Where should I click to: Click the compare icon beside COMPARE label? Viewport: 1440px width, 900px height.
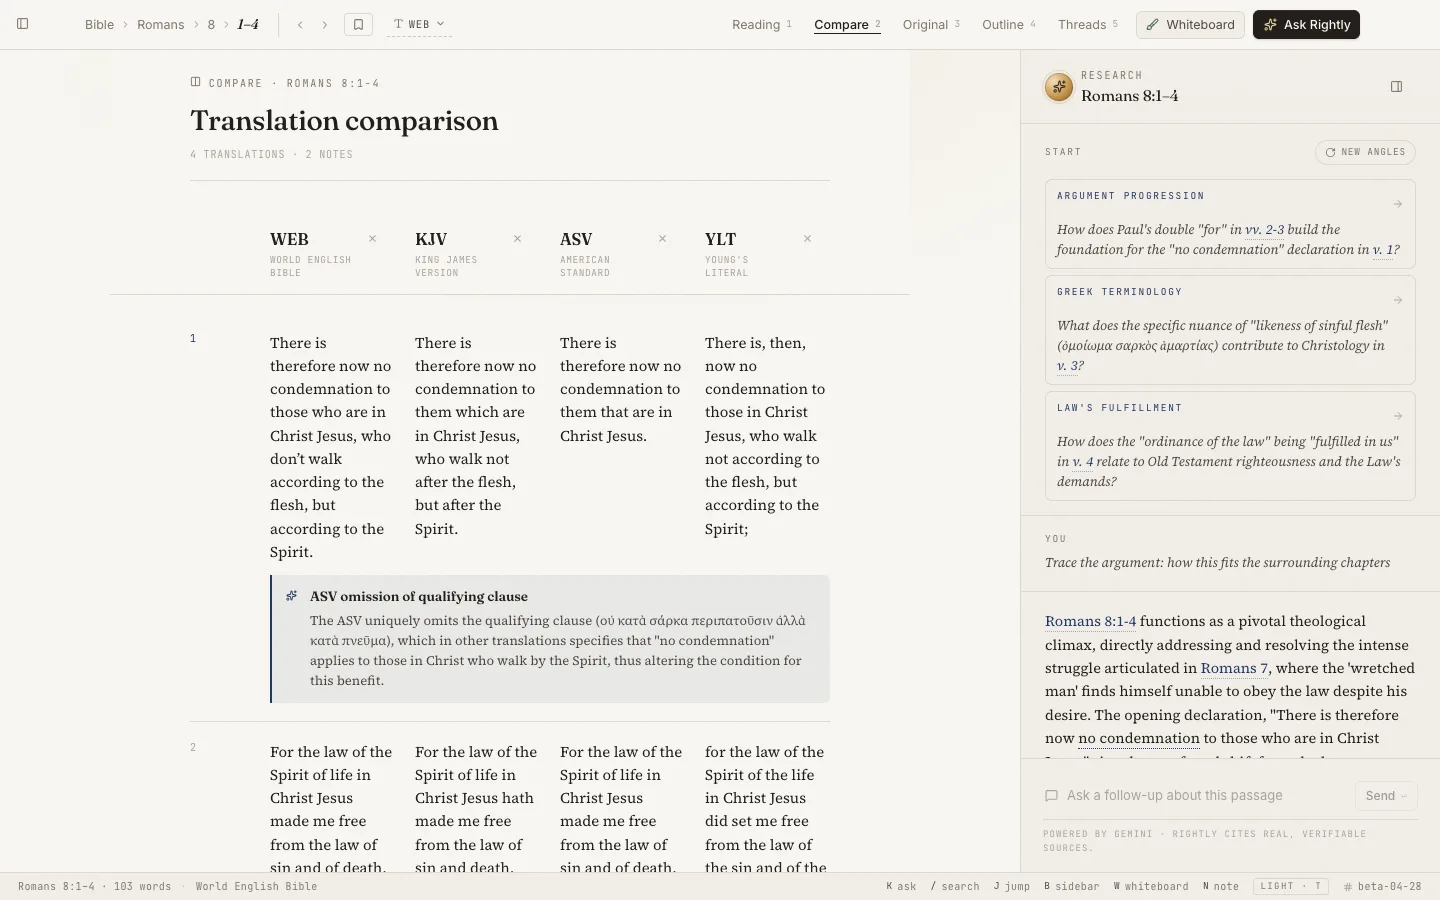(196, 82)
